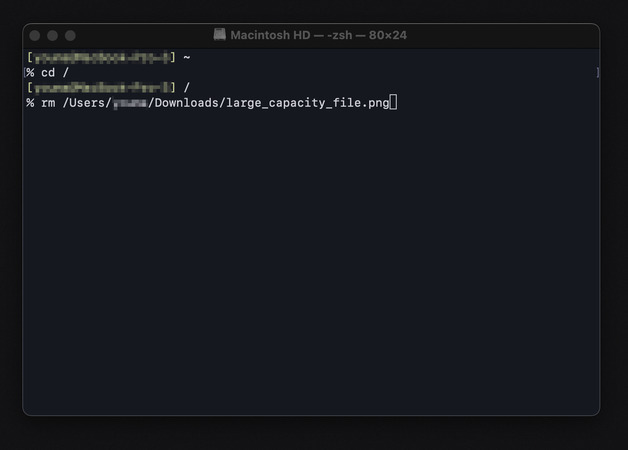Click the blurred username in the rm path
The height and width of the screenshot is (450, 628).
129,102
